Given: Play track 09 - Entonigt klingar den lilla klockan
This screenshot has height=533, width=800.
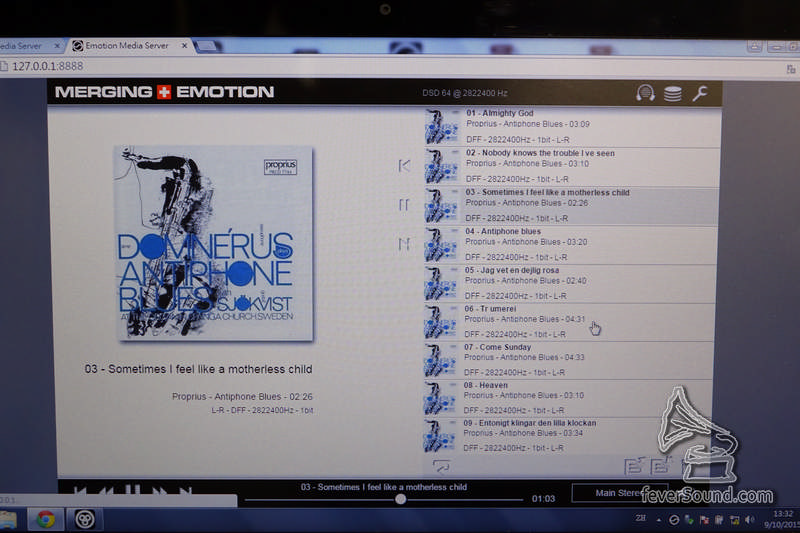Looking at the screenshot, I should click(x=567, y=436).
